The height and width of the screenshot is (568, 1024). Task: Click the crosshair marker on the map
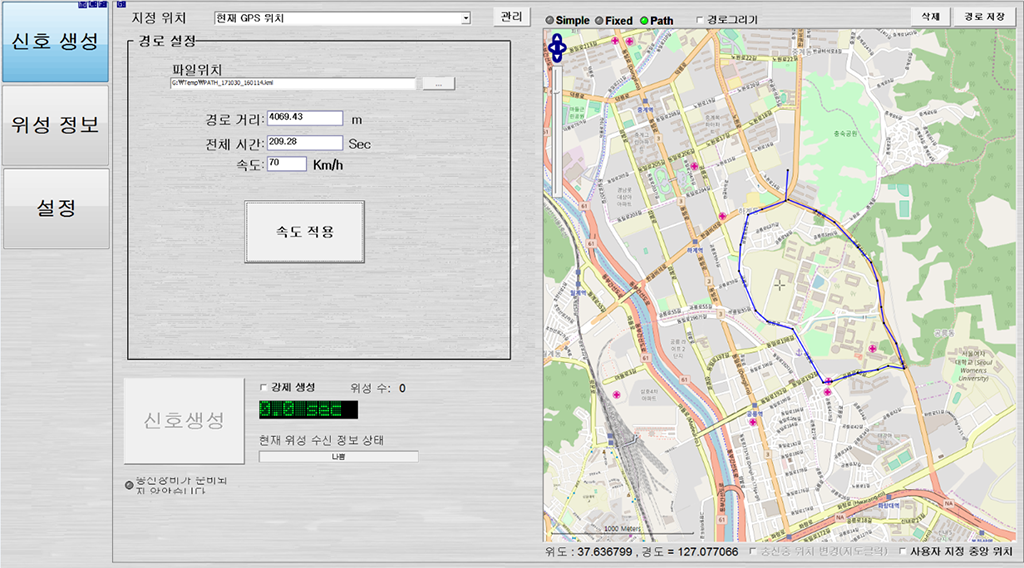pos(780,285)
